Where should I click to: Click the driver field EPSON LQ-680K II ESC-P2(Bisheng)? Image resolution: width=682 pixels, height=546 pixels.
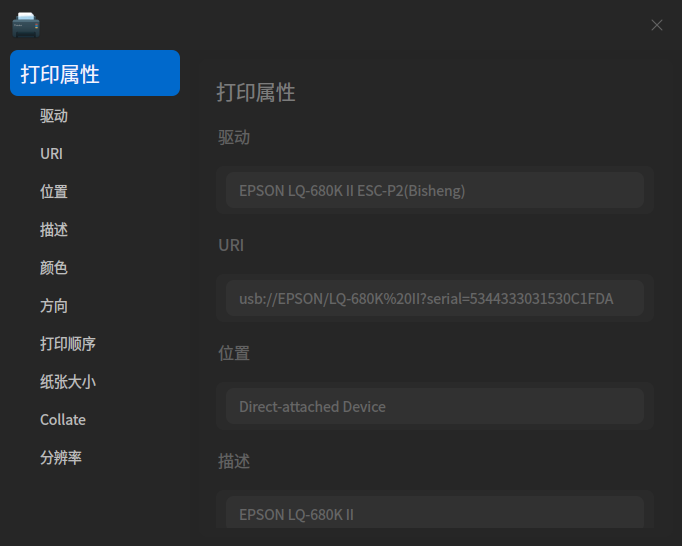click(x=435, y=190)
